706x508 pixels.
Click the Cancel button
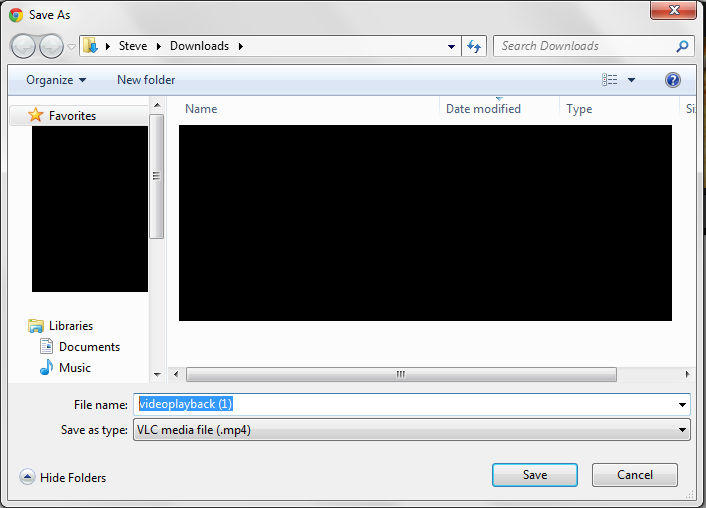click(x=634, y=475)
